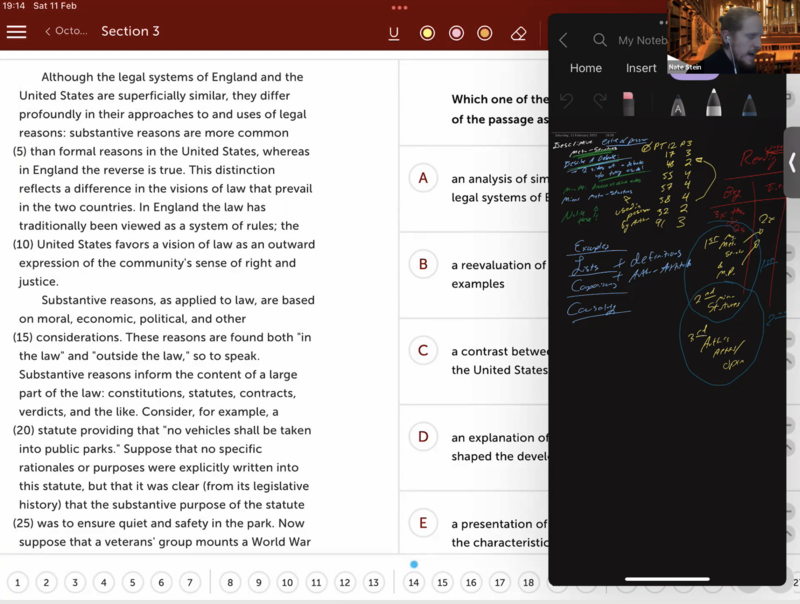Select answer choice A
The width and height of the screenshot is (800, 604).
point(423,178)
